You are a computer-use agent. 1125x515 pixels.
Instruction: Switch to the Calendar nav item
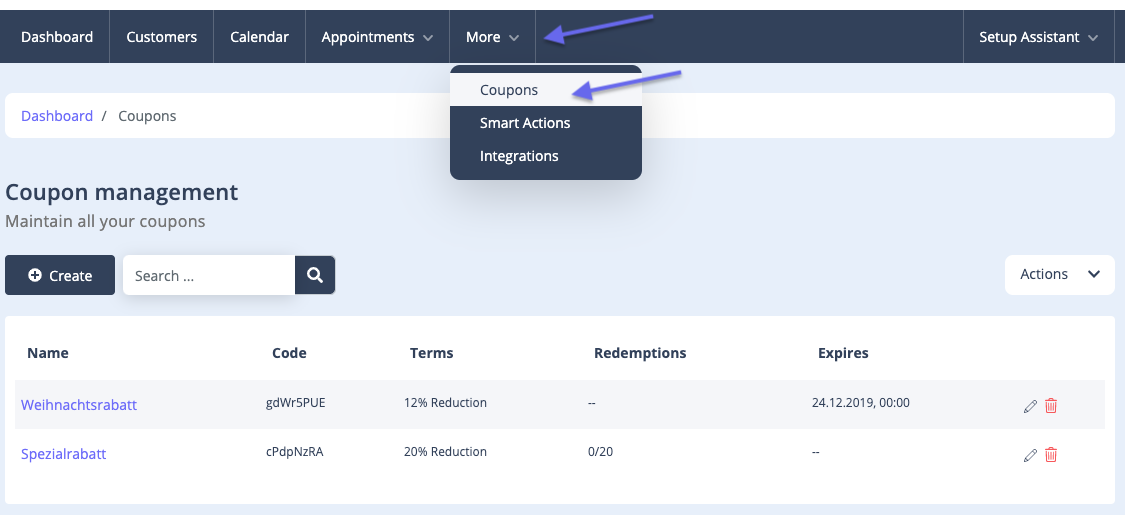tap(259, 37)
